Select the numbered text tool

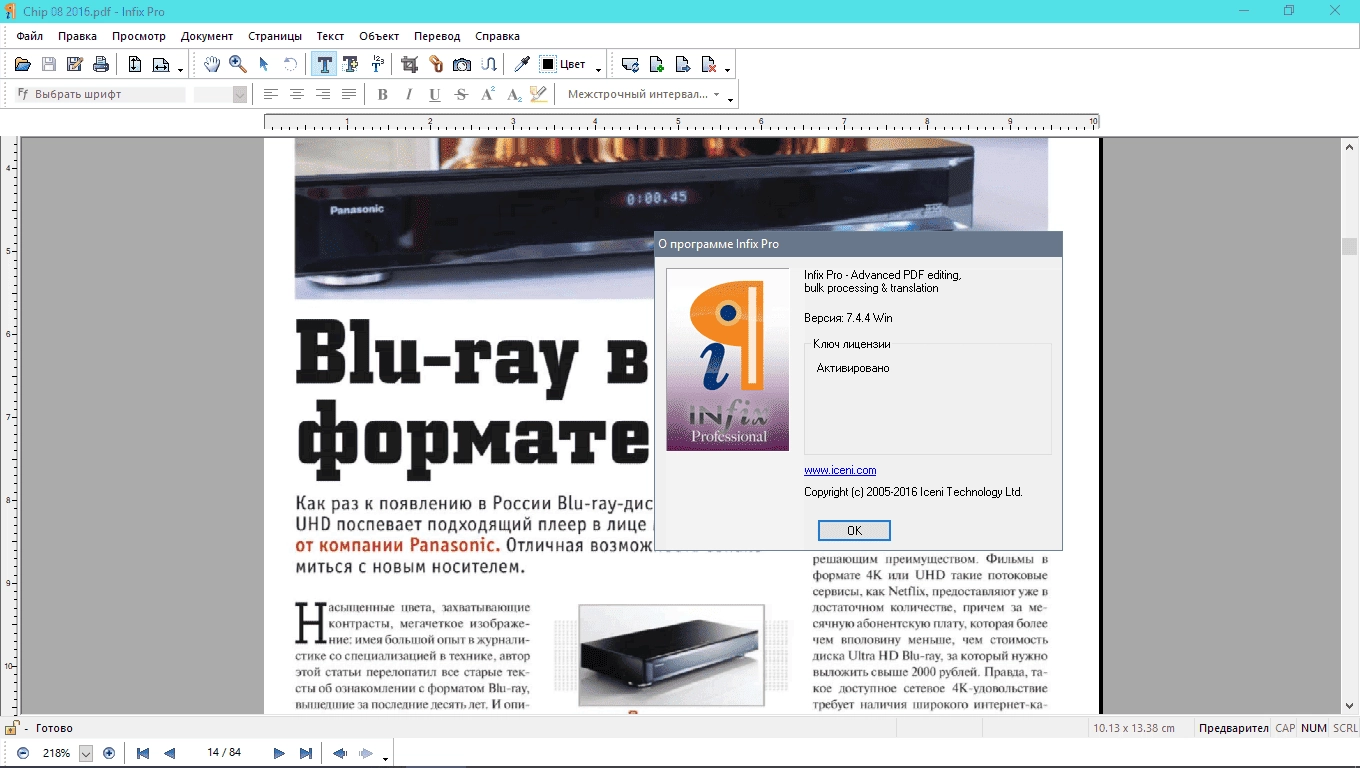point(377,64)
